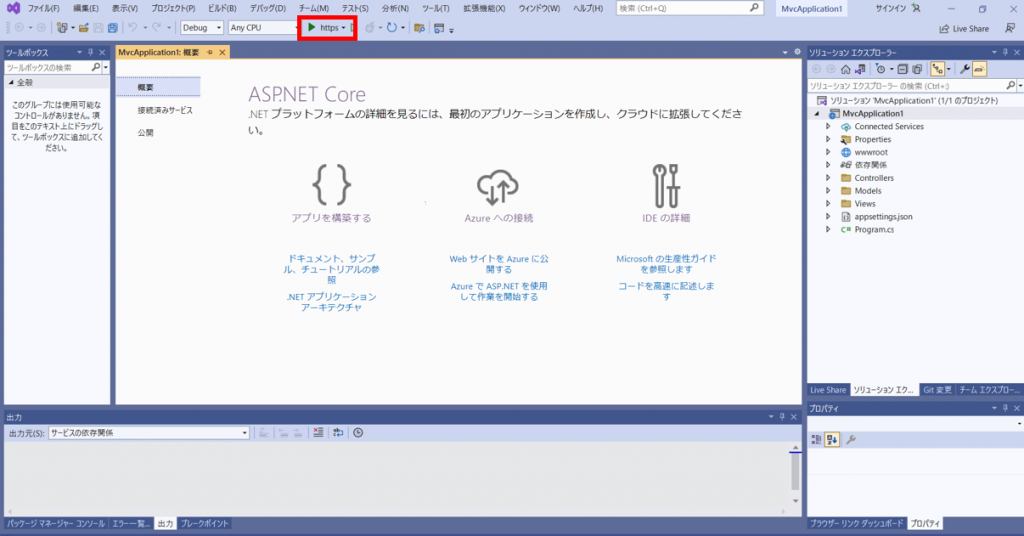1024x536 pixels.
Task: Expand the Program.cs node
Action: click(828, 229)
